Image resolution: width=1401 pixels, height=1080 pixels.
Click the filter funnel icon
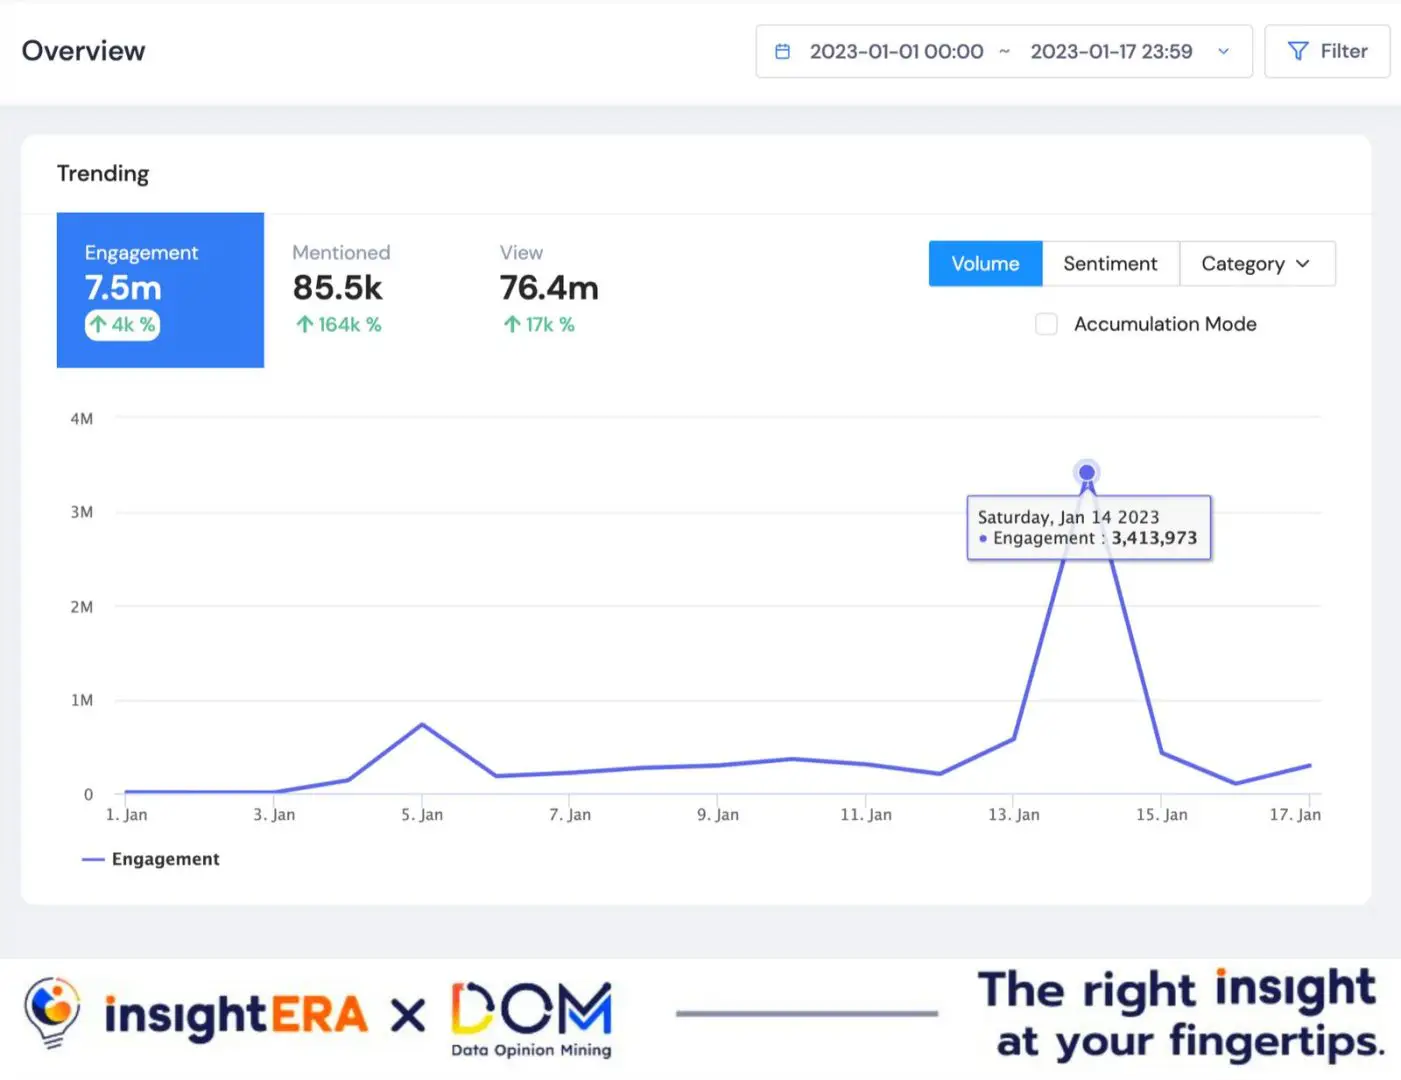coord(1297,51)
